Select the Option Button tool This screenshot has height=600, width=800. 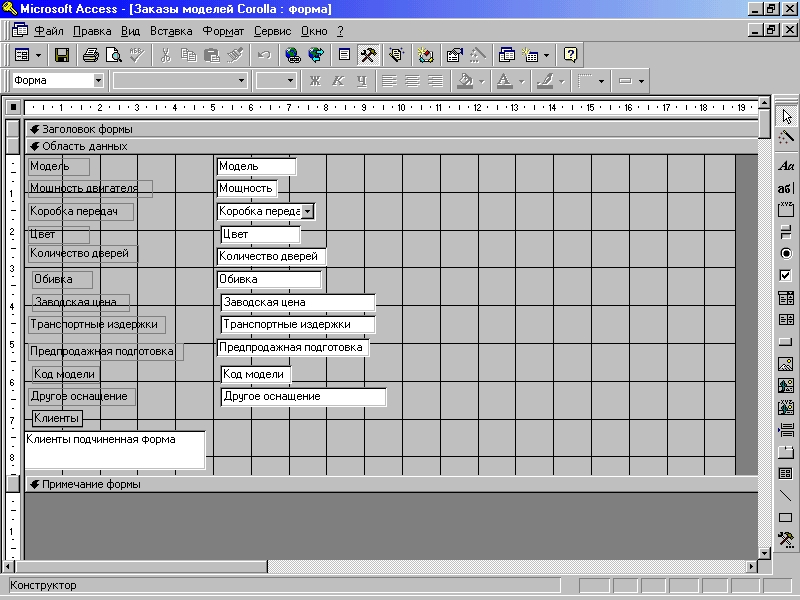coord(786,254)
